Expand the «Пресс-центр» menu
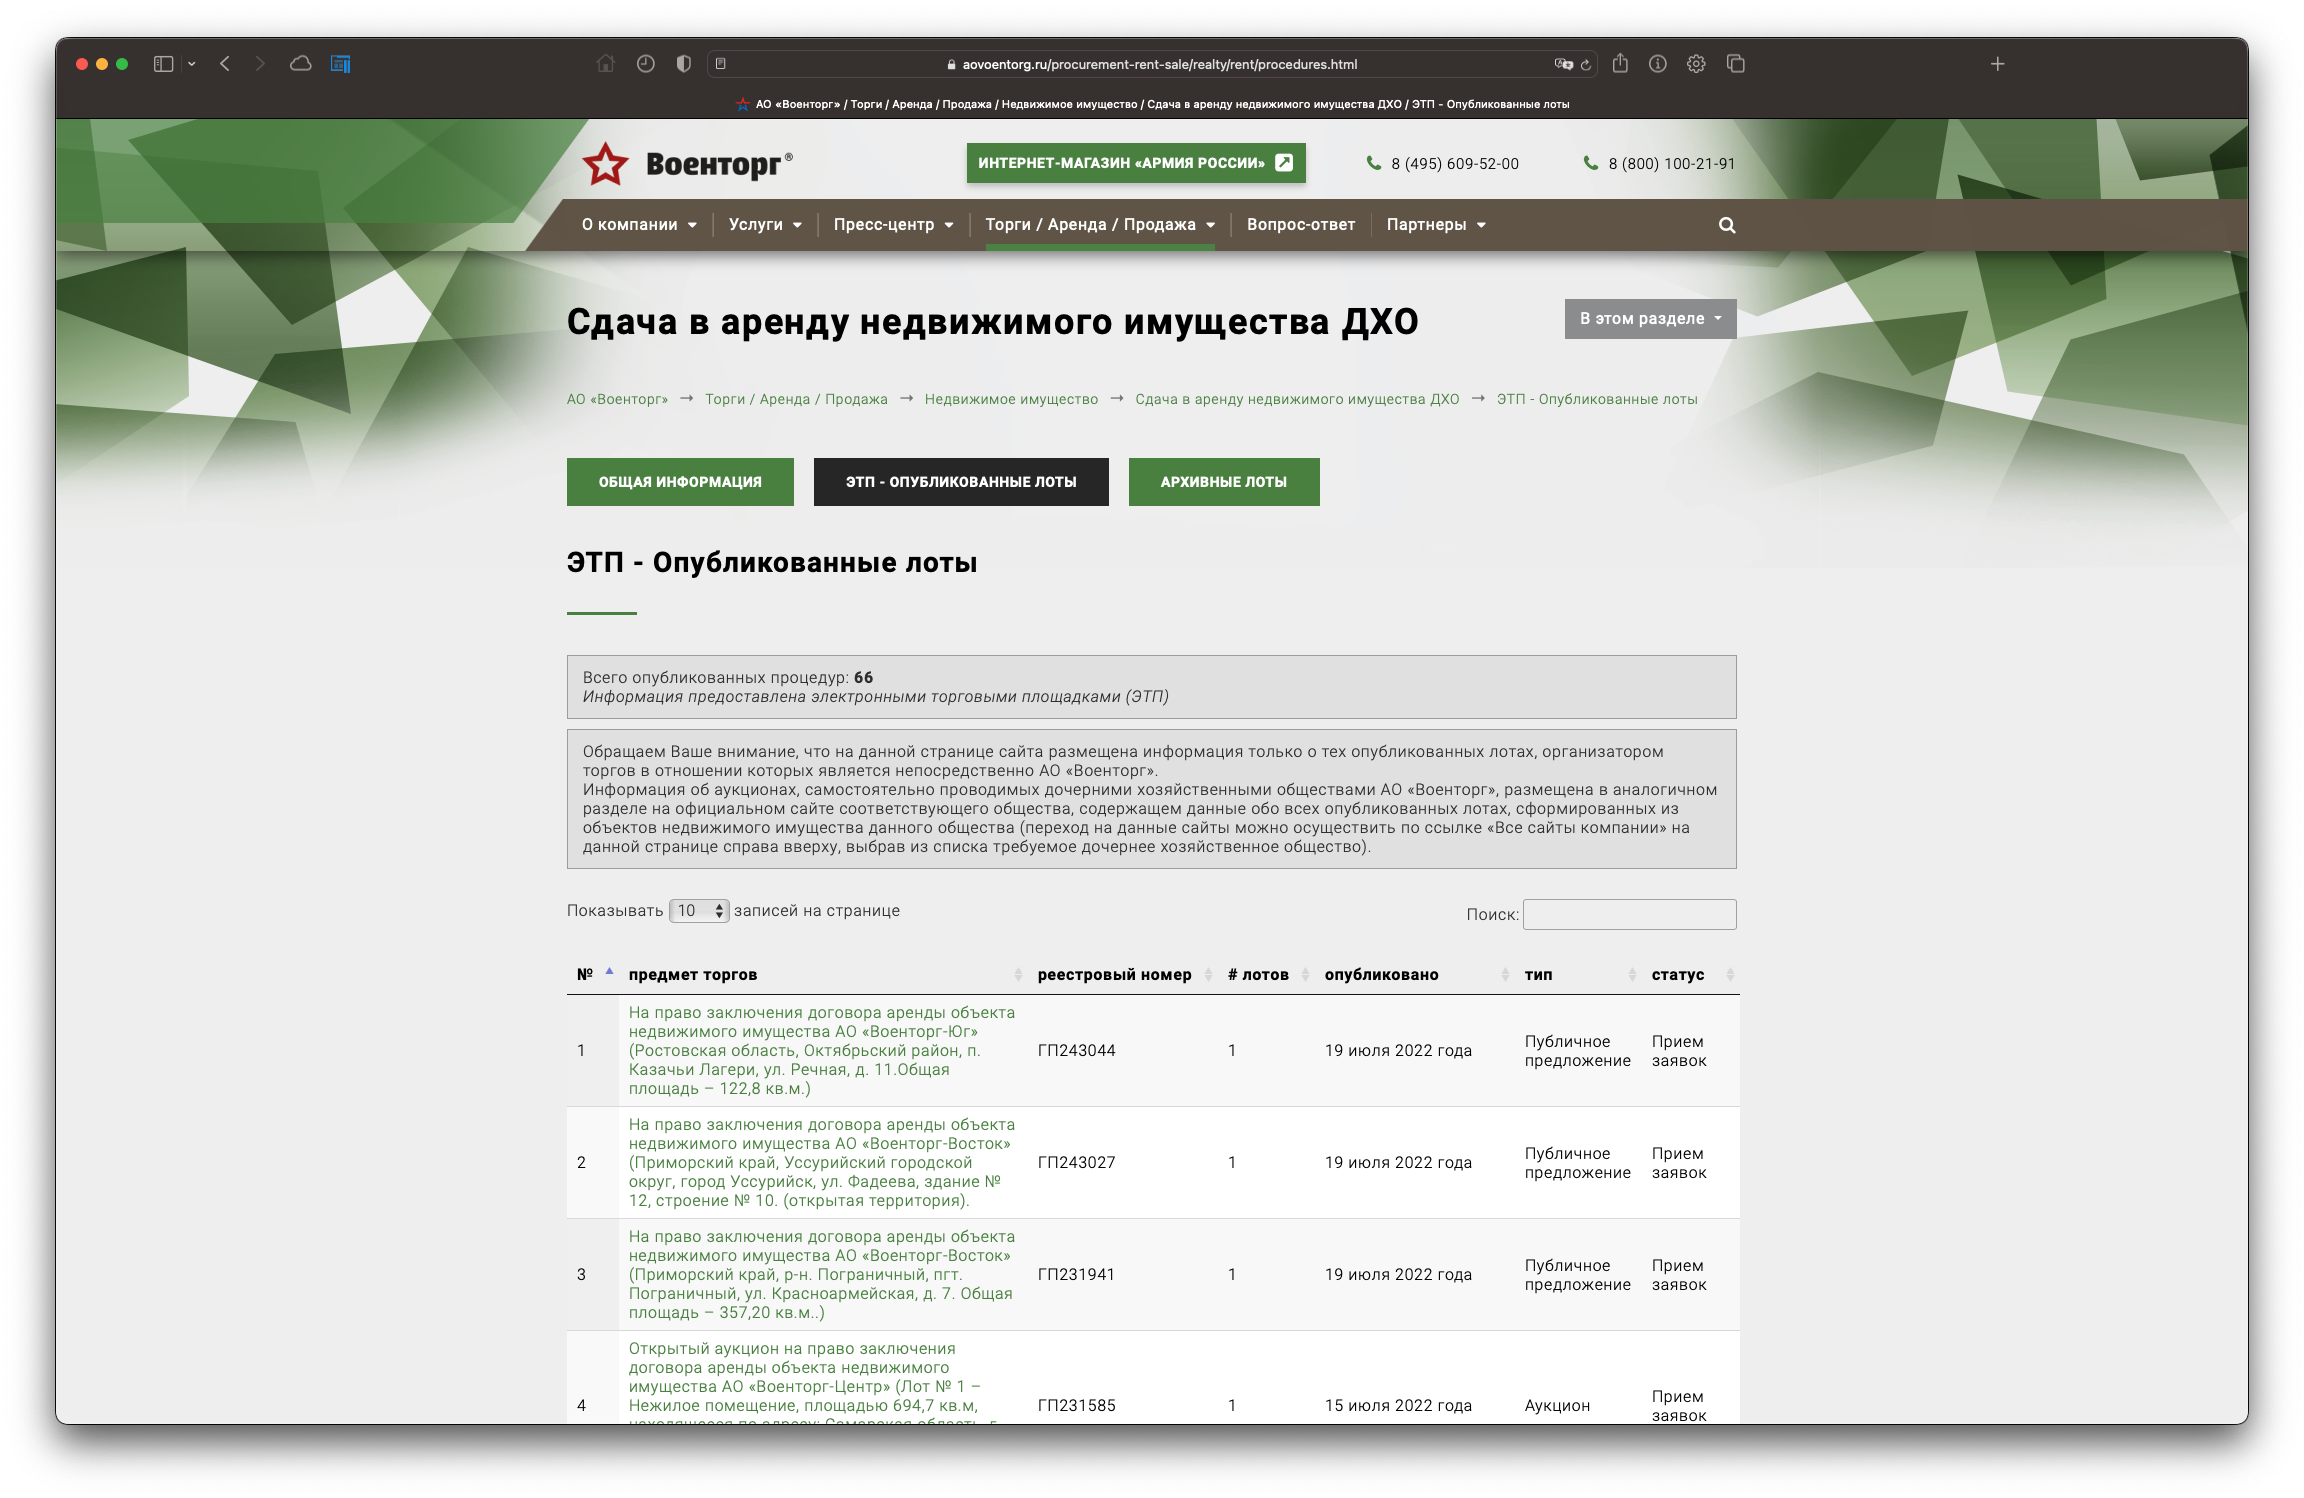The image size is (2304, 1498). pyautogui.click(x=893, y=225)
